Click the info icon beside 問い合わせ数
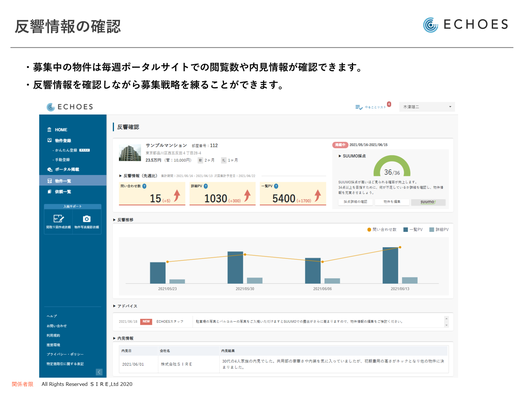Image resolution: width=524 pixels, height=393 pixels. [x=144, y=186]
